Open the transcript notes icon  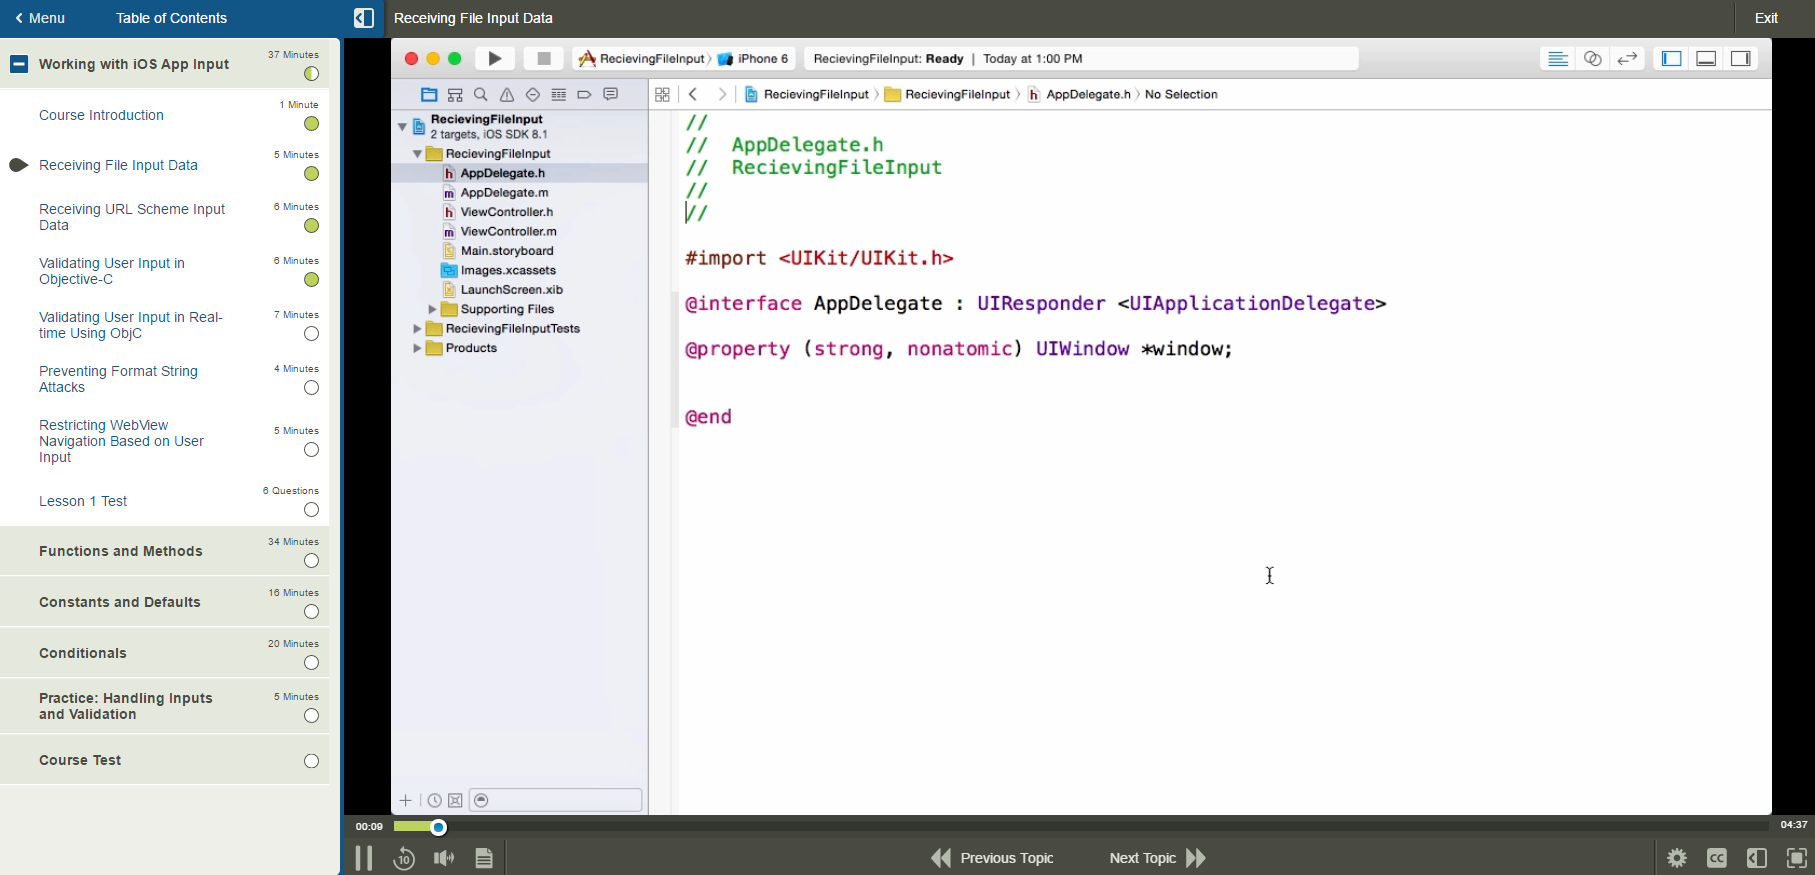click(484, 858)
